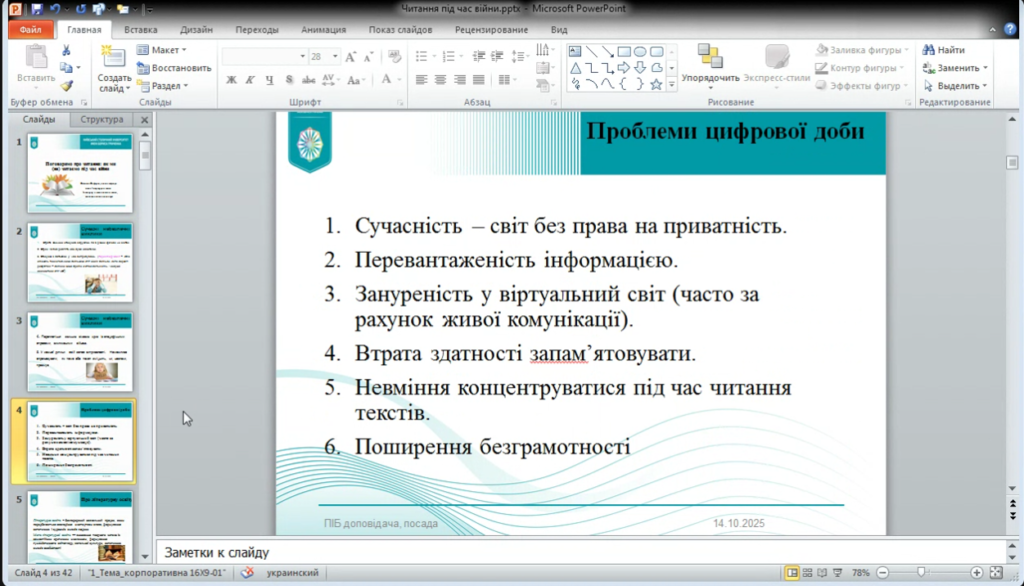
Task: Select slide 2 thumbnail in panel
Action: click(80, 262)
